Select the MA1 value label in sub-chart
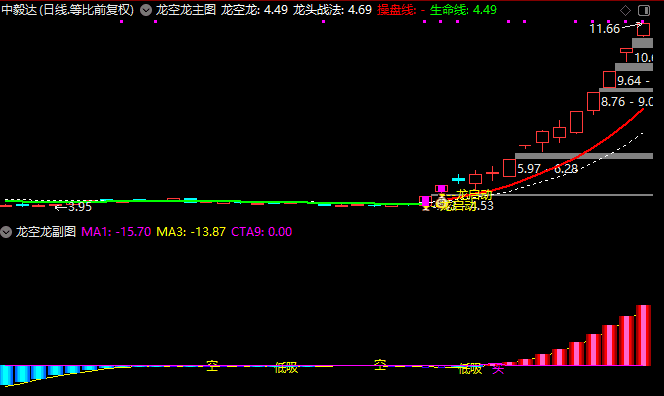 [116, 232]
